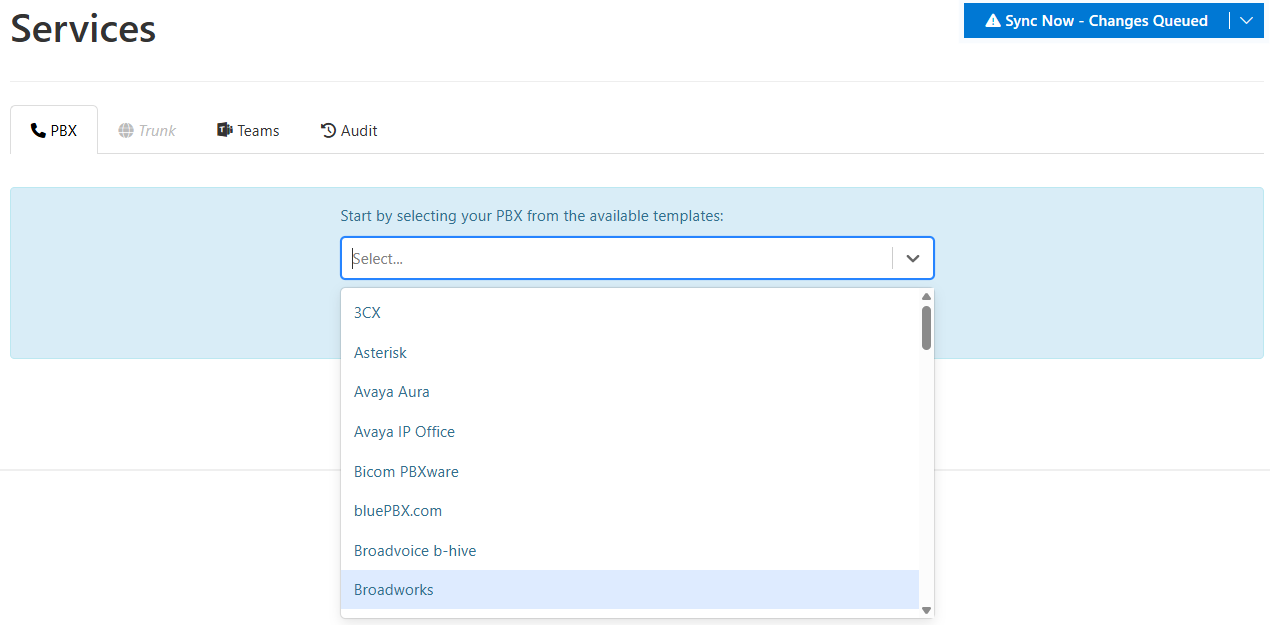Screen dimensions: 1270x625
Task: Select the highlighted Broadworks option
Action: click(630, 590)
